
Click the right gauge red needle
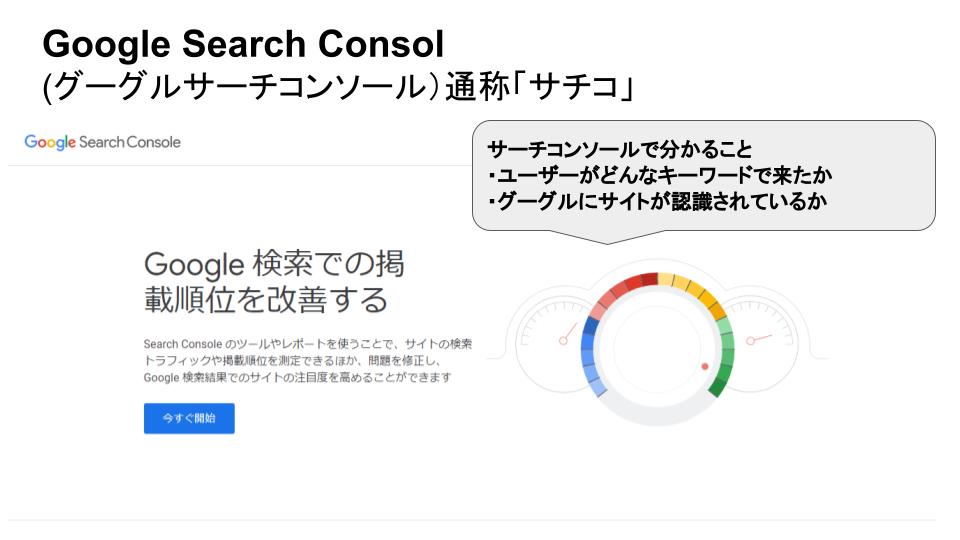click(759, 339)
